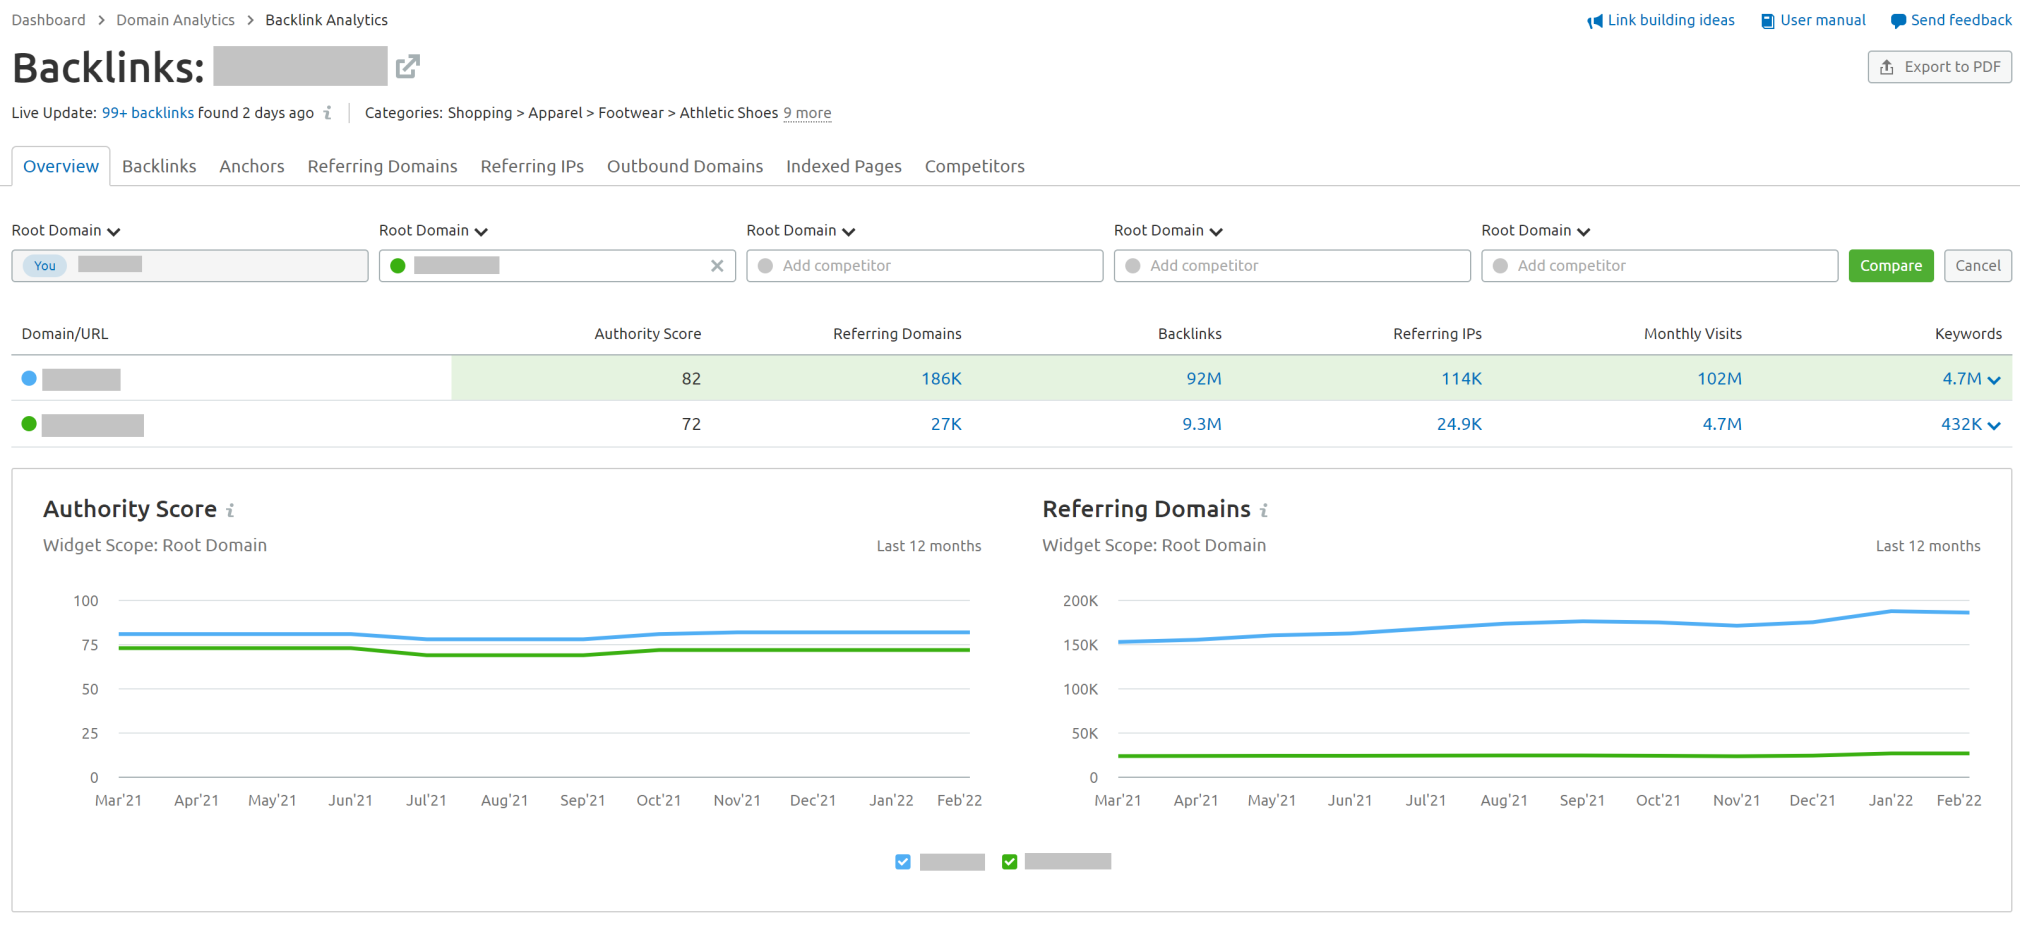
Task: Click the 9.3M backlinks value
Action: pos(1202,424)
